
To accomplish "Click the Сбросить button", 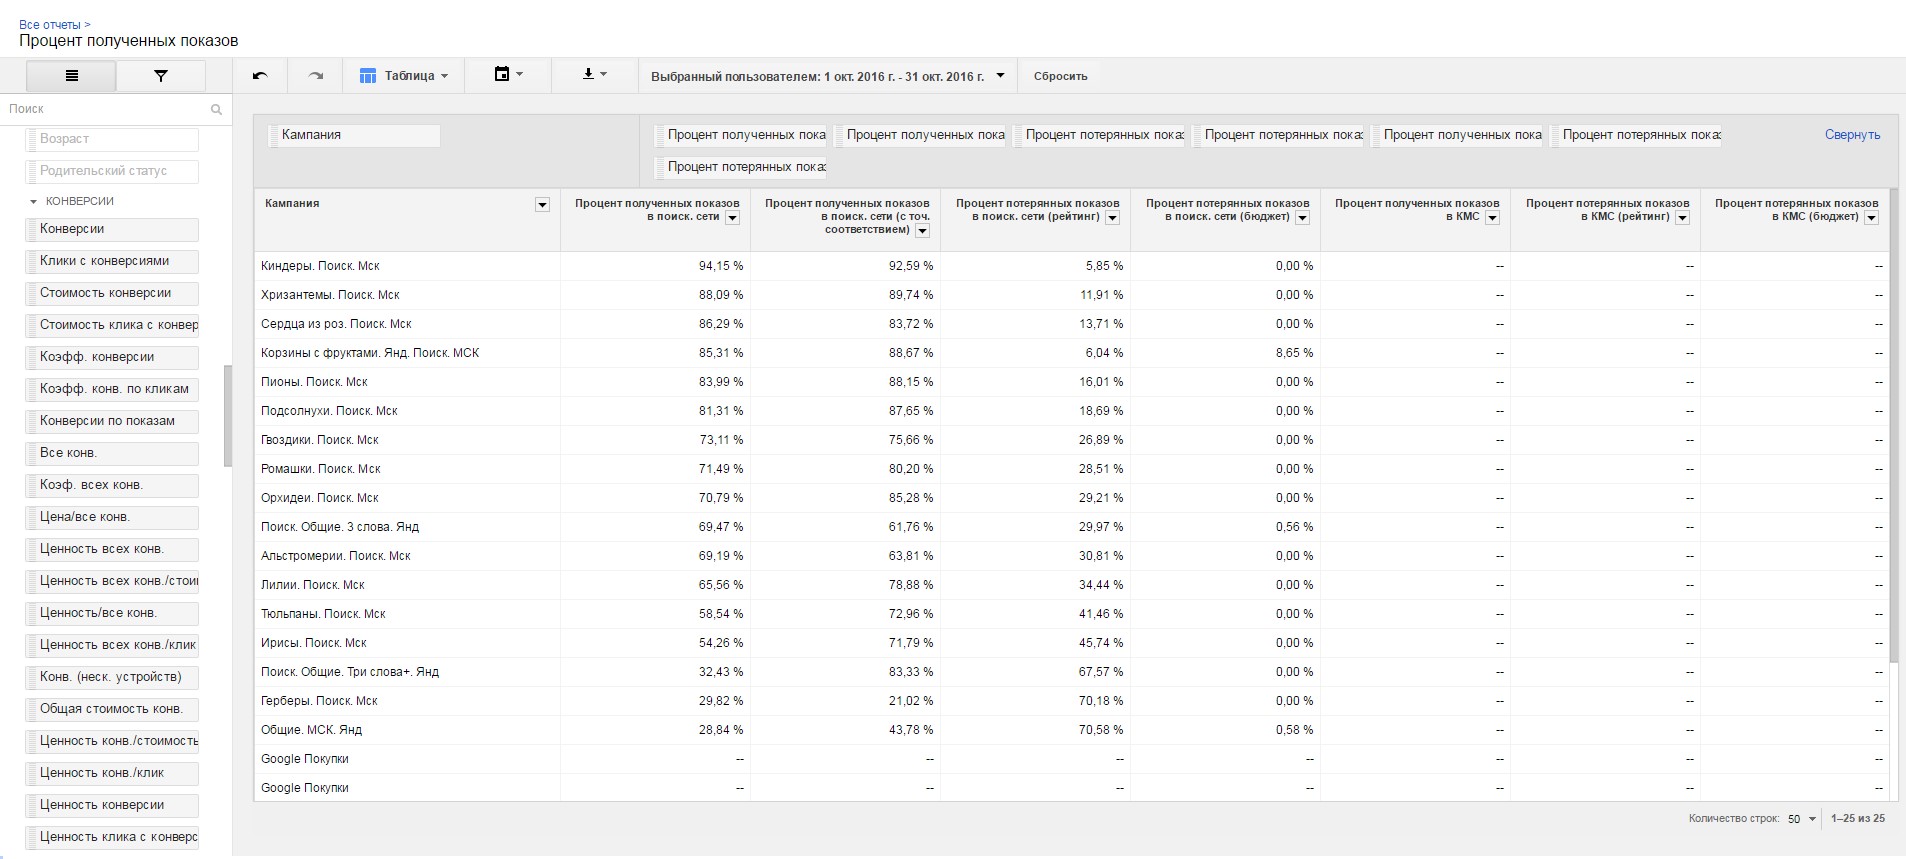I will coord(1060,76).
